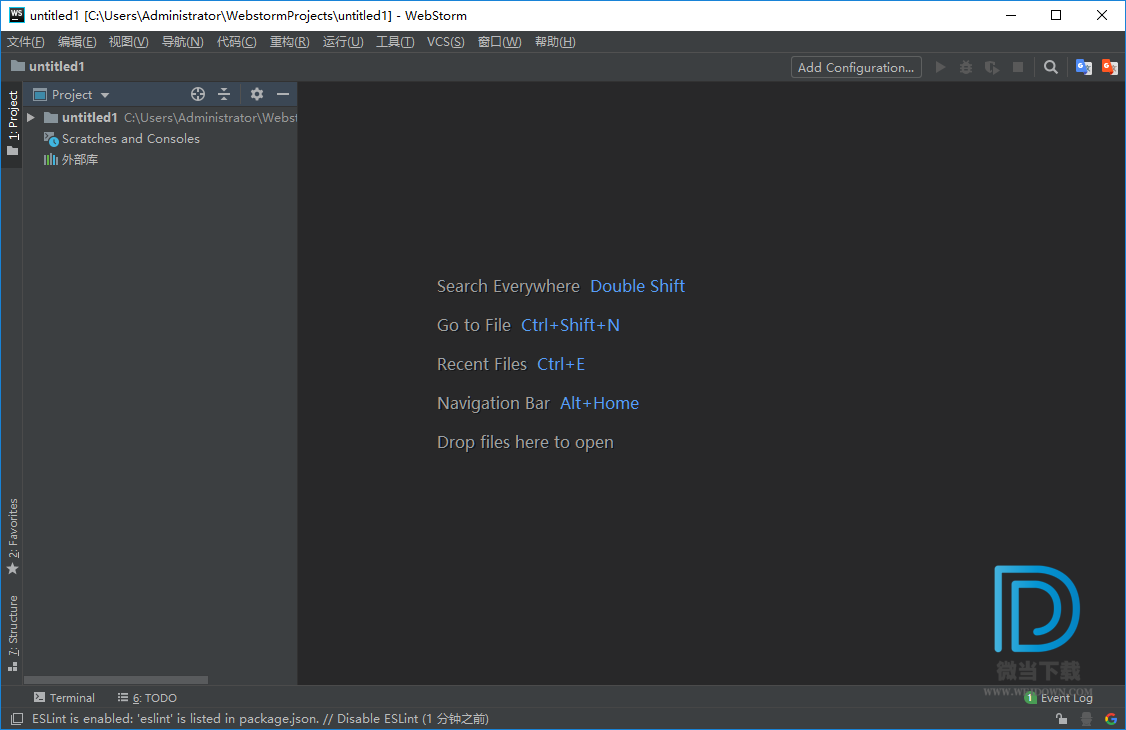Click the WebStorm logo in title bar
Viewport: 1126px width, 730px height.
pos(16,15)
